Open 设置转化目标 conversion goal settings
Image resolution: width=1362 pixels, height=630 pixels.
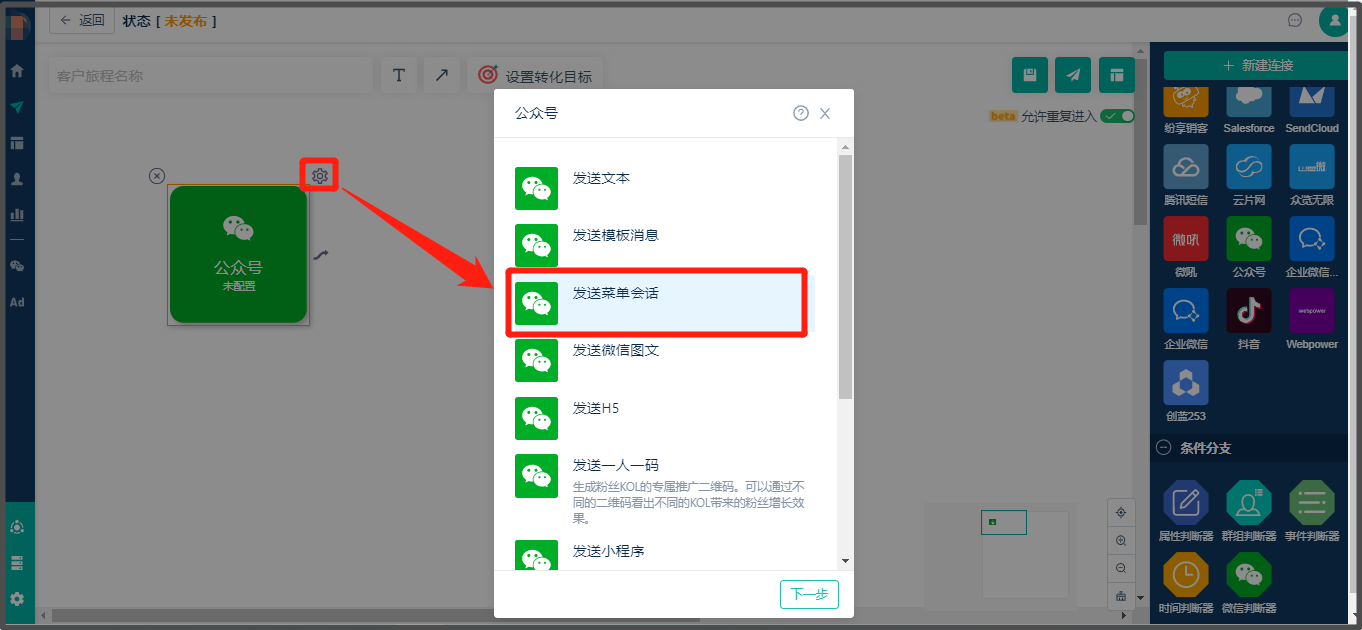[x=535, y=75]
